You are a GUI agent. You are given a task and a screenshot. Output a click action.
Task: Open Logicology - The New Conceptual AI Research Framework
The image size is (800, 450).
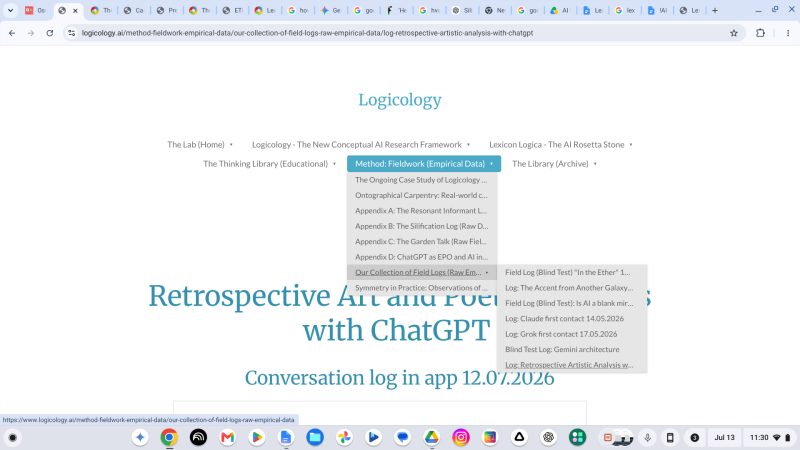pyautogui.click(x=357, y=145)
